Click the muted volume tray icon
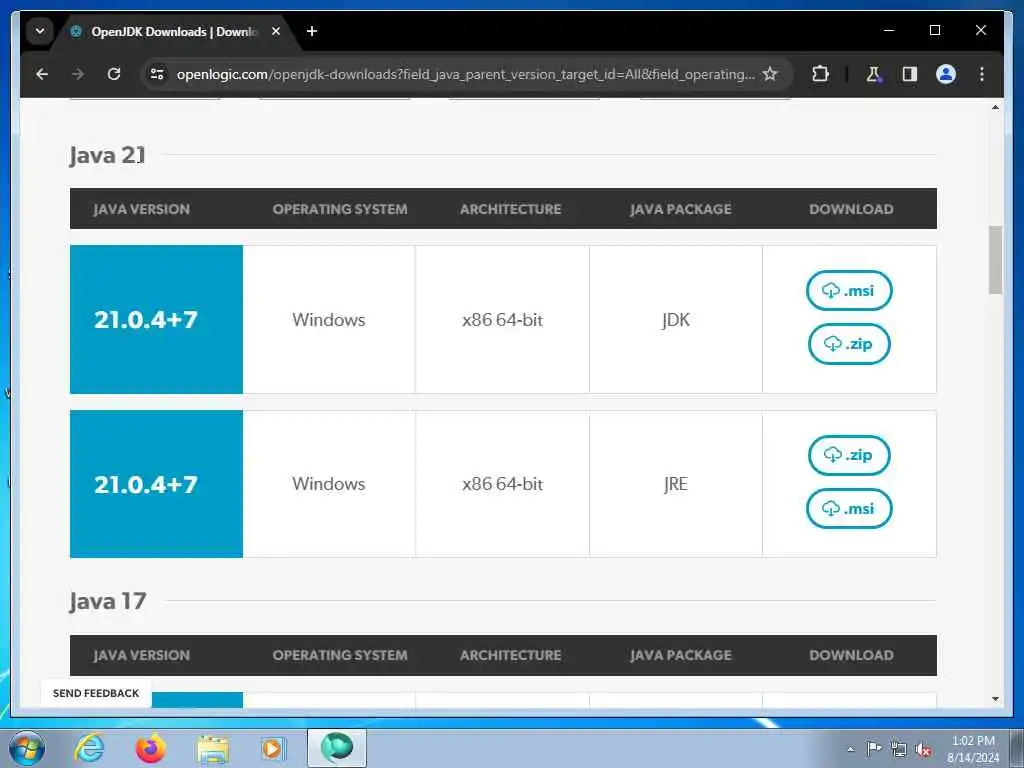Image resolution: width=1024 pixels, height=768 pixels. coord(923,750)
